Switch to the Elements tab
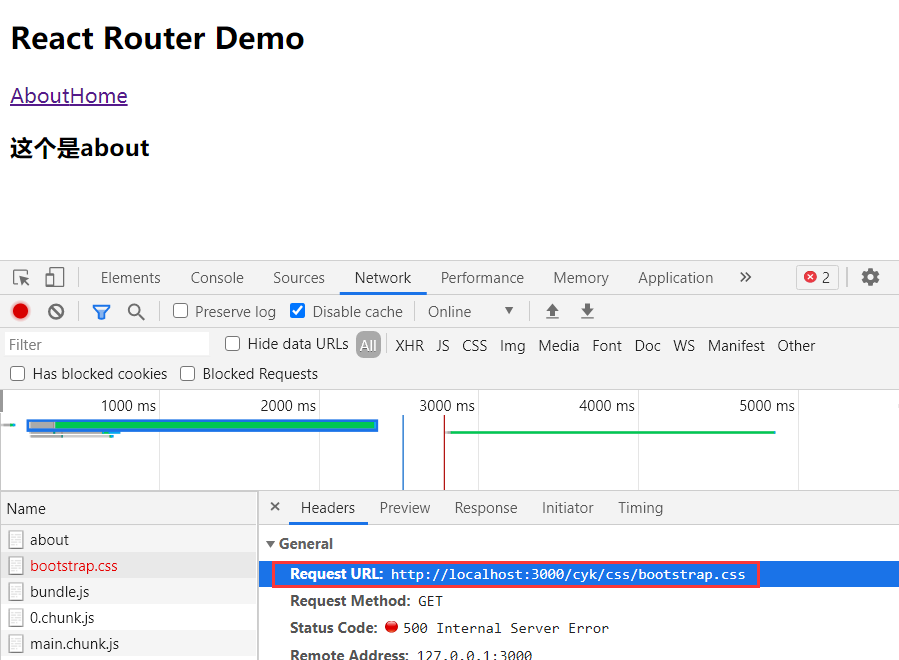899x660 pixels. point(131,278)
